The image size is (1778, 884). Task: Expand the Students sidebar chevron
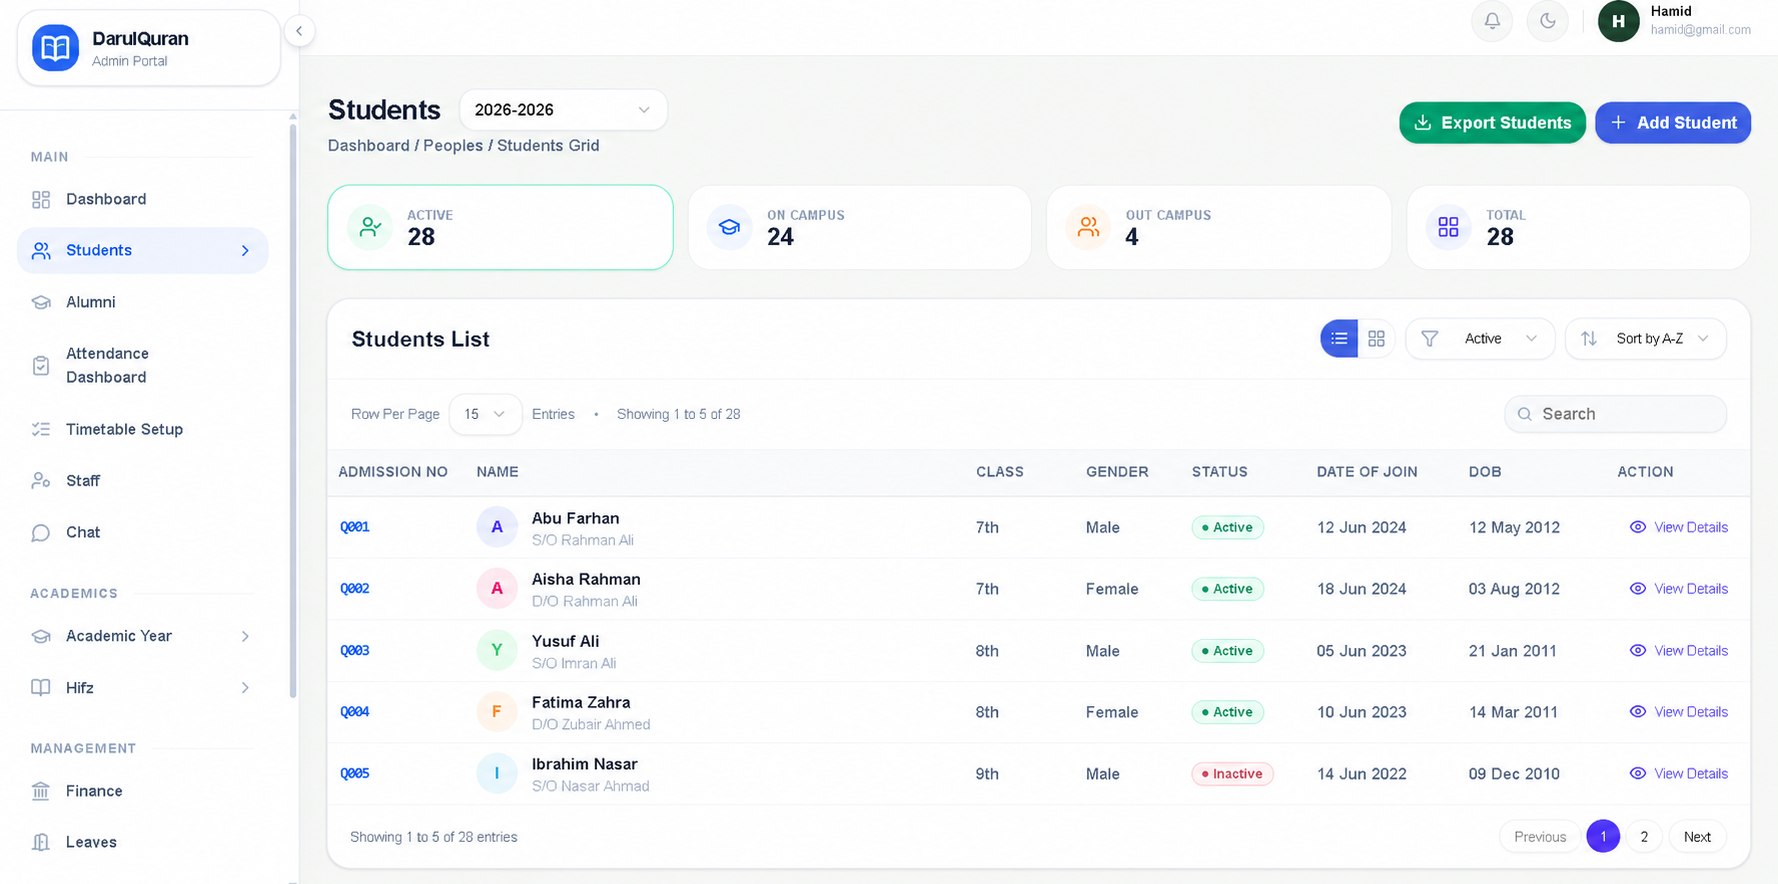coord(245,251)
